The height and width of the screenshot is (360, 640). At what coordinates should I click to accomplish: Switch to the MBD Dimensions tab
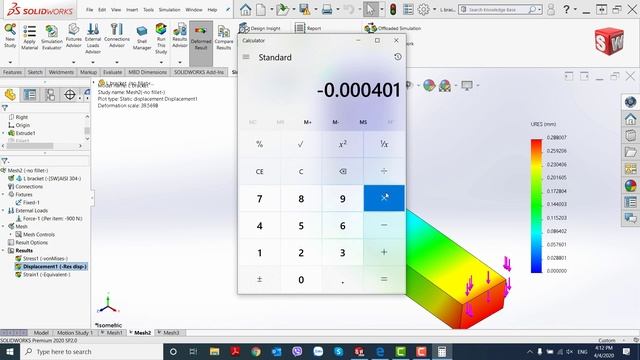(x=147, y=72)
